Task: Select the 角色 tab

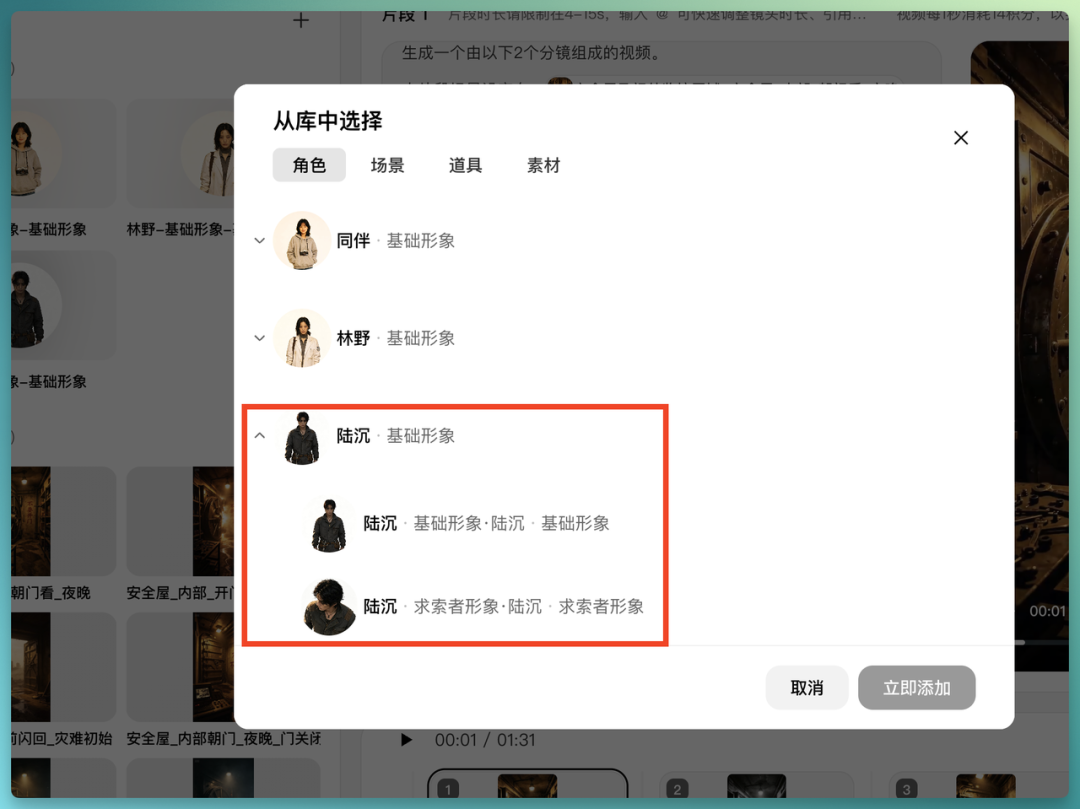Action: (x=309, y=165)
